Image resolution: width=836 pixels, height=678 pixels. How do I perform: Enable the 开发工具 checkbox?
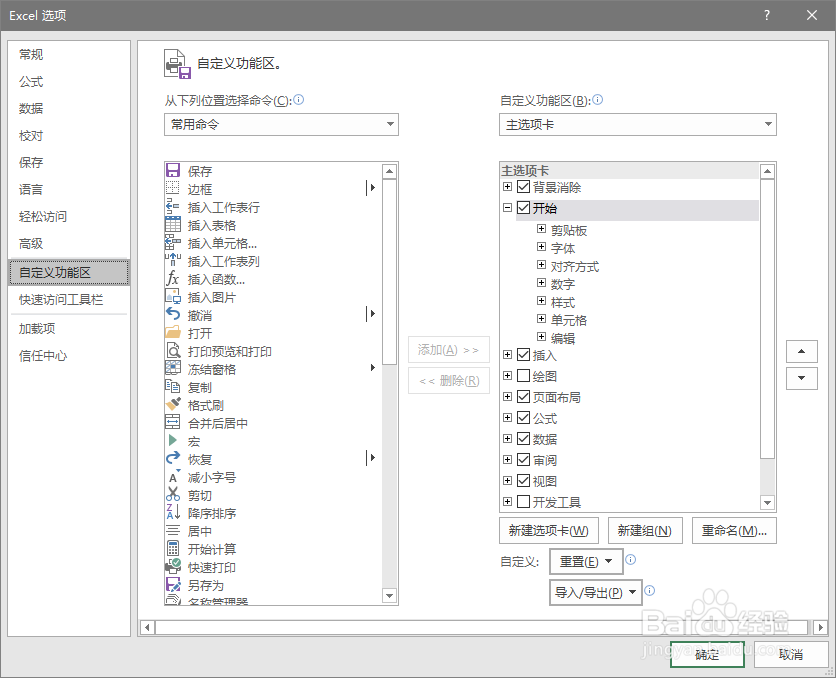tap(524, 502)
